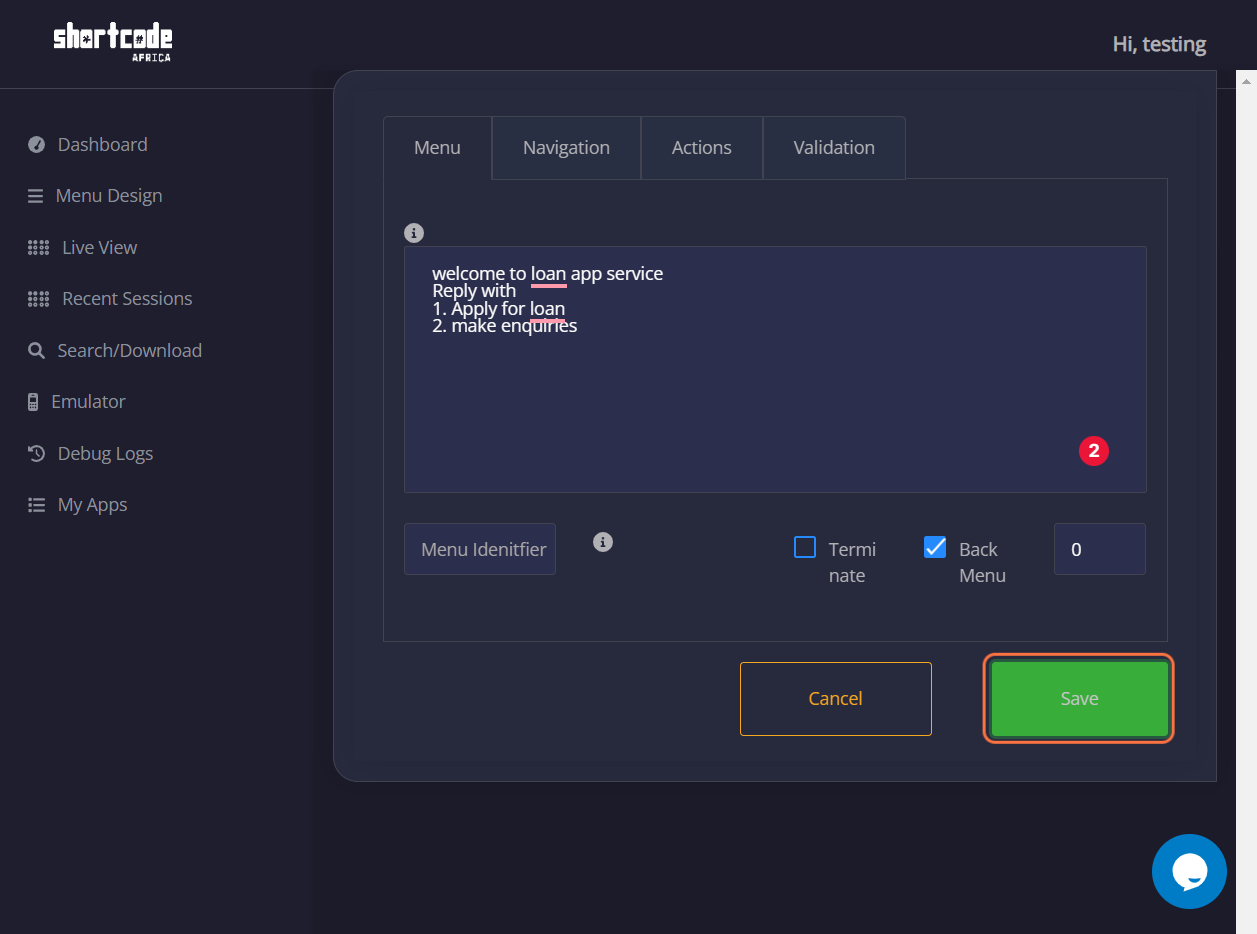This screenshot has width=1257, height=934.
Task: Launch the Emulator page
Action: click(88, 402)
